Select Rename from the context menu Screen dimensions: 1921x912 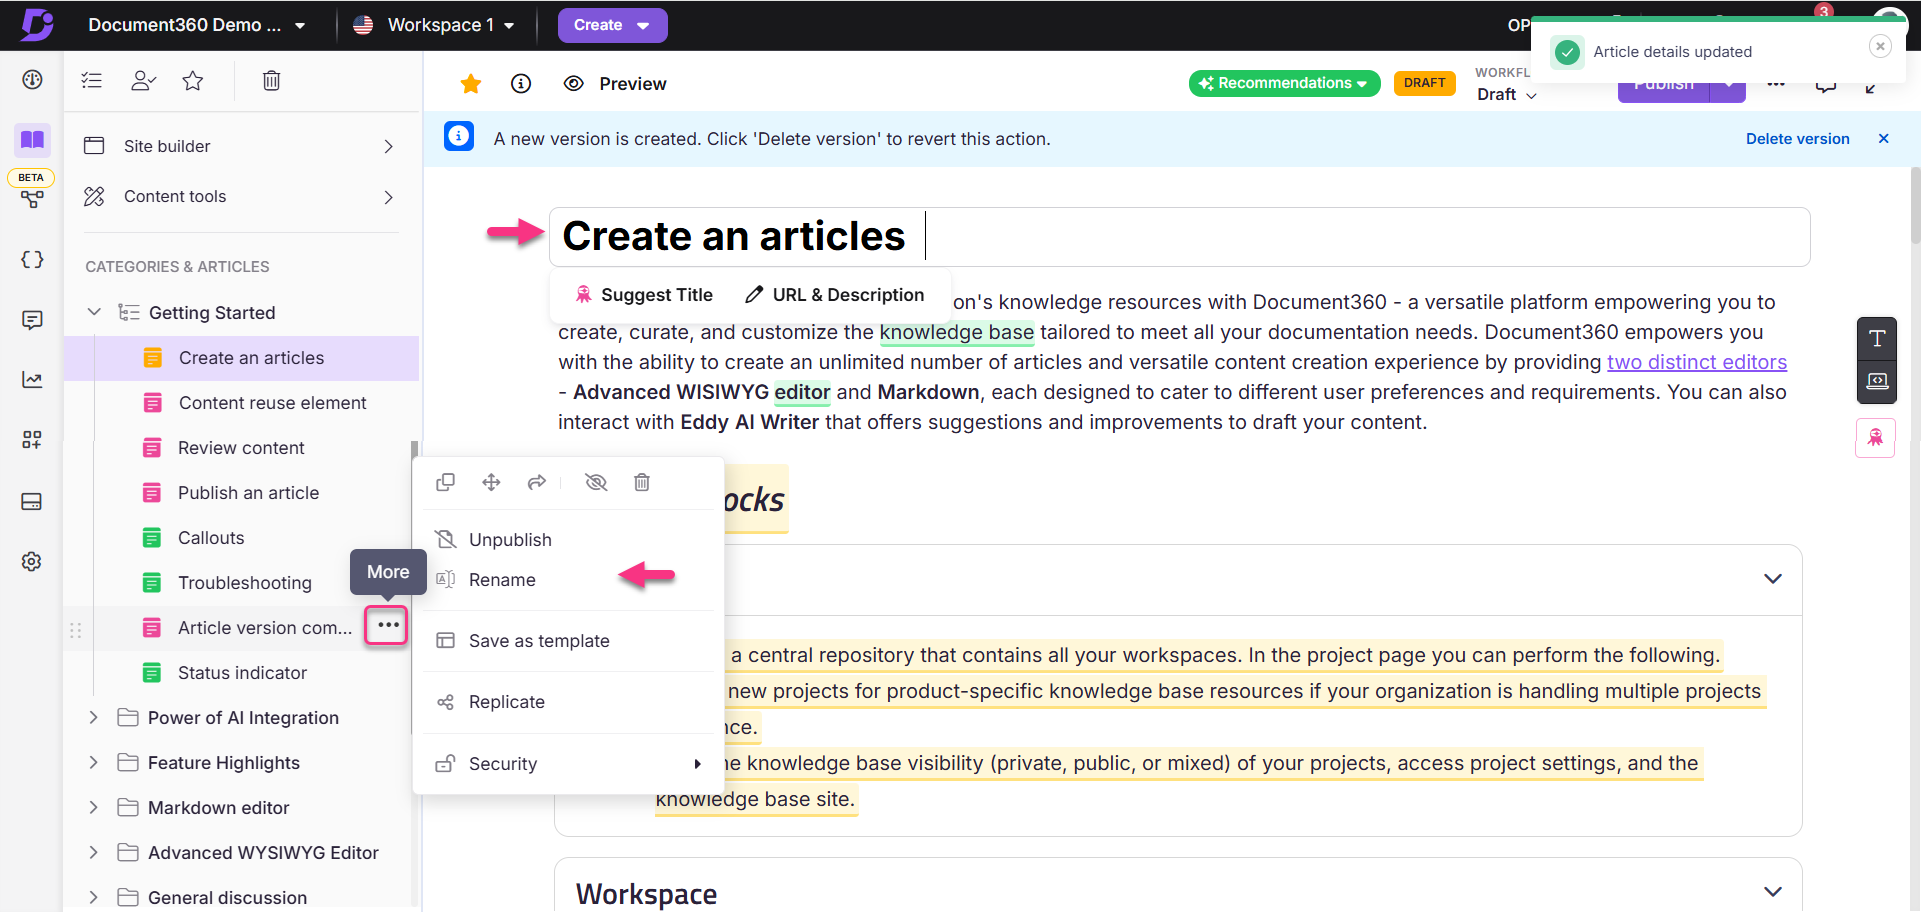point(567,580)
